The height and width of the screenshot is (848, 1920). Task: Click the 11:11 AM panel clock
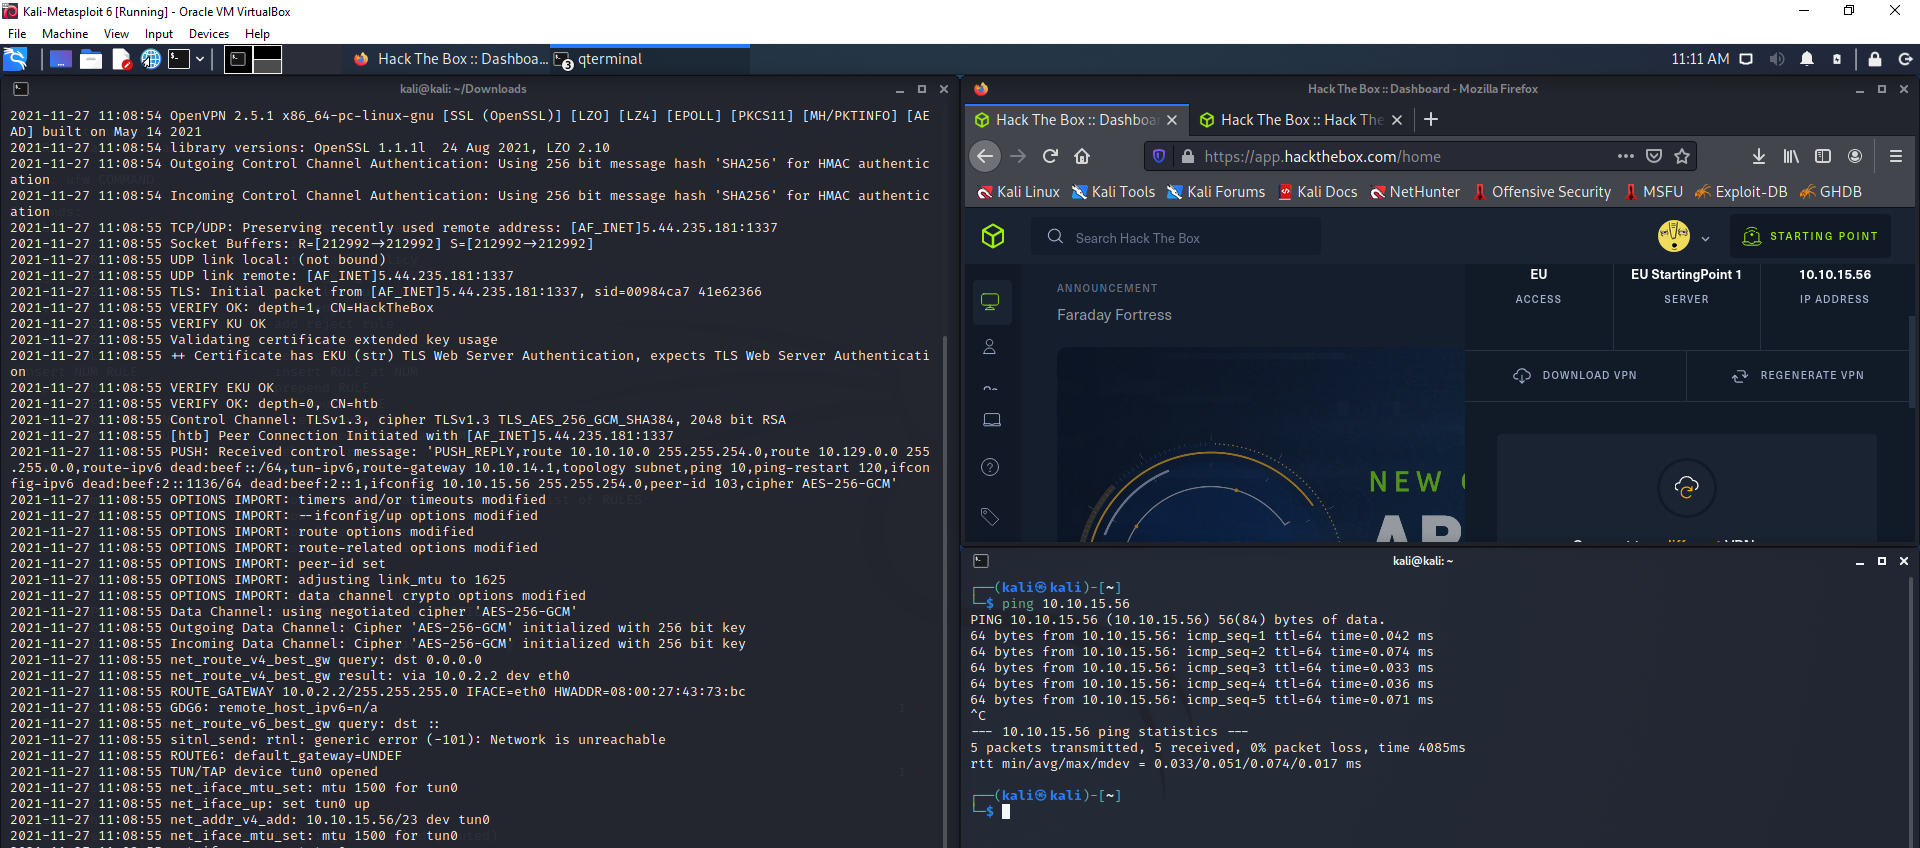click(x=1700, y=59)
